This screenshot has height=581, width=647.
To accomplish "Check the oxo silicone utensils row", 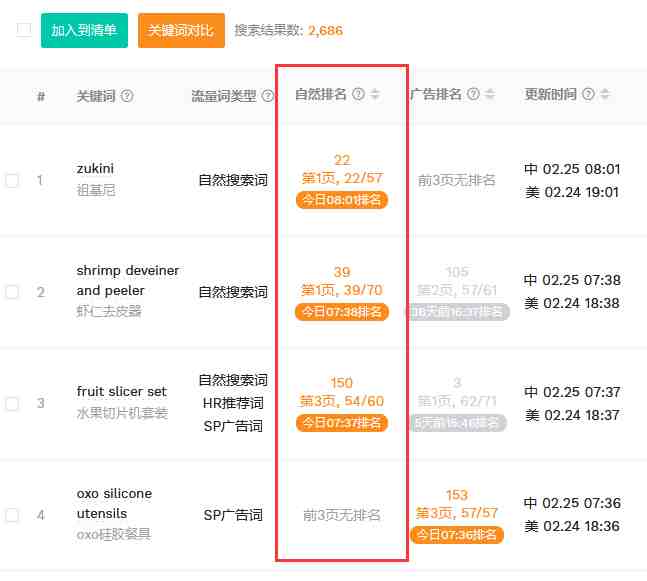I will coord(12,515).
